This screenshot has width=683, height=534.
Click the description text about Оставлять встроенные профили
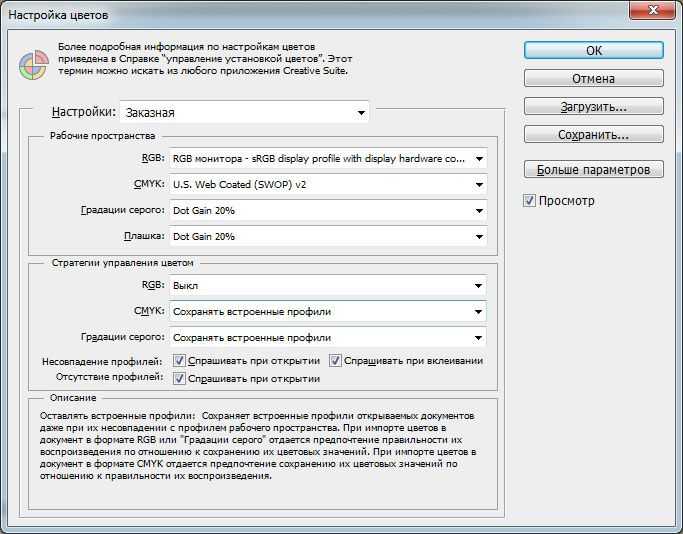click(x=258, y=446)
